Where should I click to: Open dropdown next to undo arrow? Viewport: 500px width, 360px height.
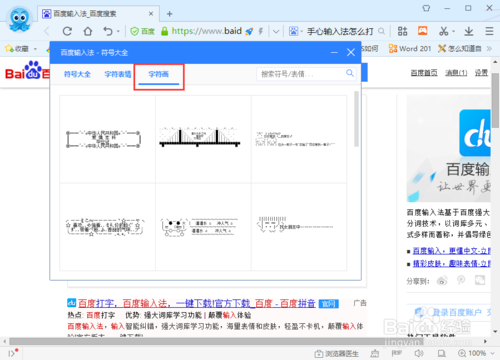coord(118,32)
